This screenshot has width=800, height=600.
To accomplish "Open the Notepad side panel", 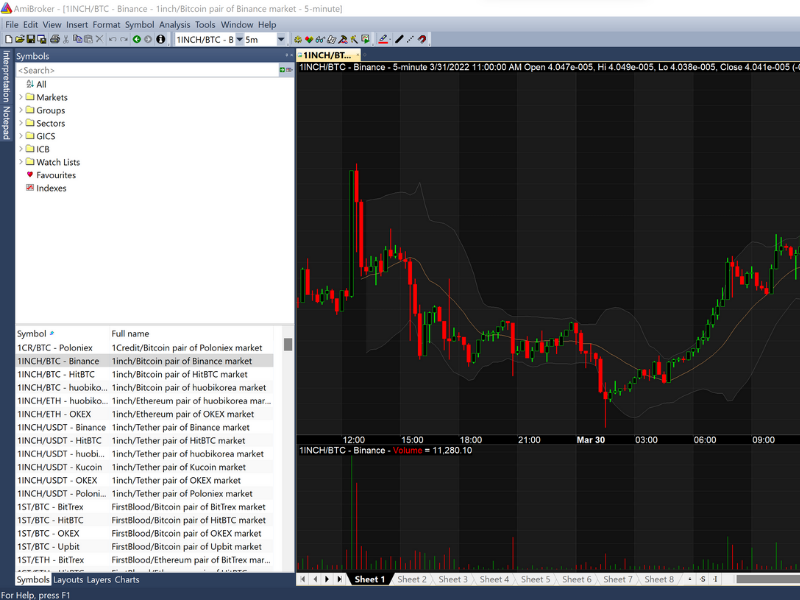I will pyautogui.click(x=6, y=123).
